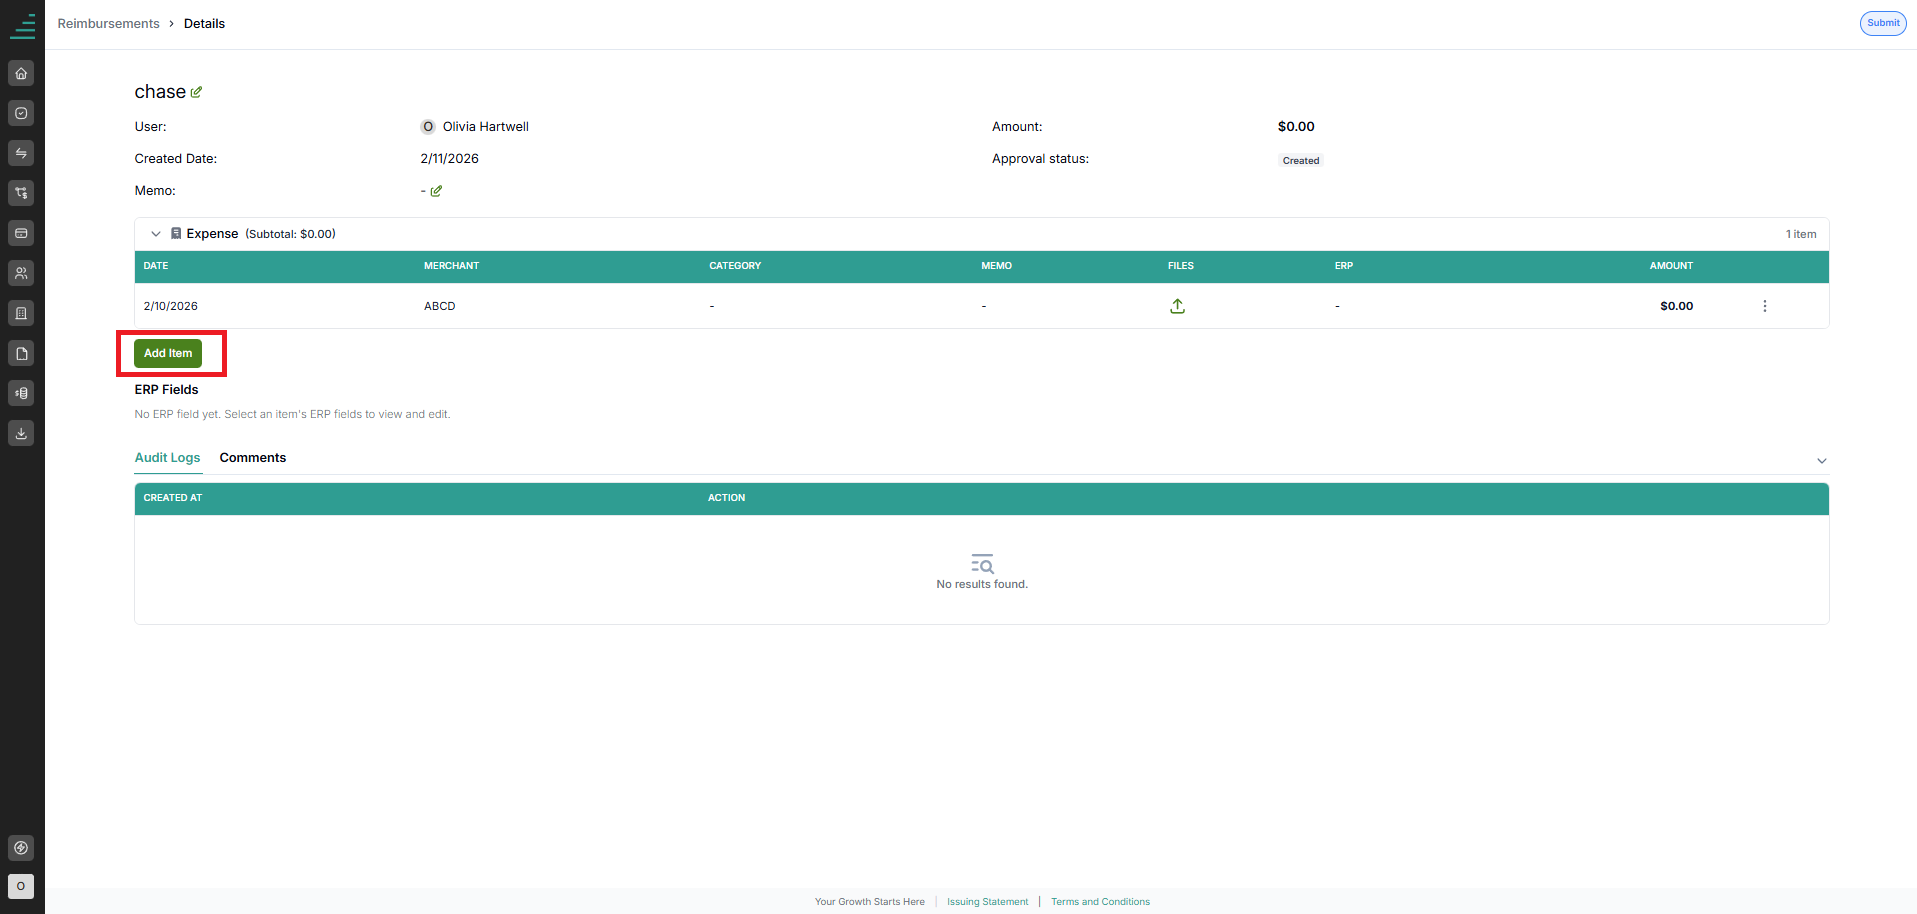The image size is (1917, 914).
Task: Click the Submit button
Action: [x=1883, y=23]
